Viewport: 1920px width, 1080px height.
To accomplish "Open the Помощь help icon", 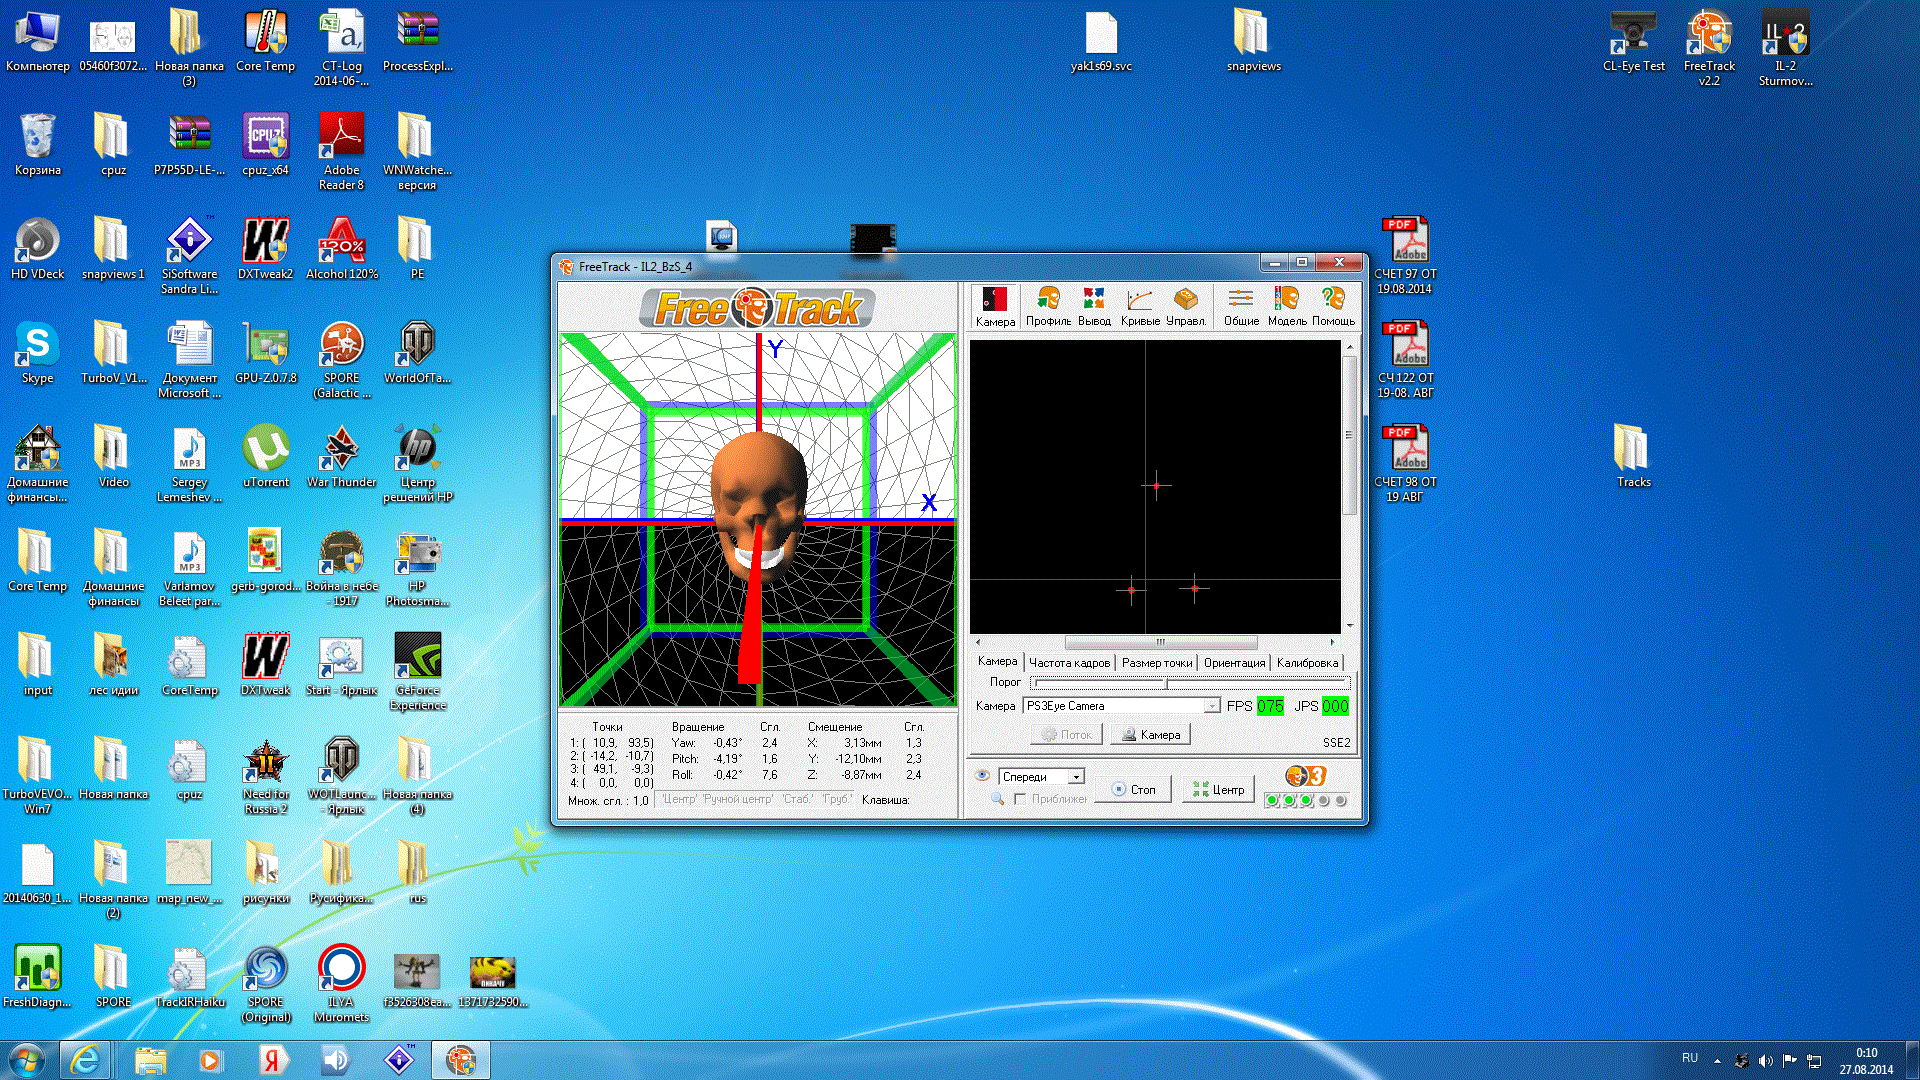I will [1333, 306].
